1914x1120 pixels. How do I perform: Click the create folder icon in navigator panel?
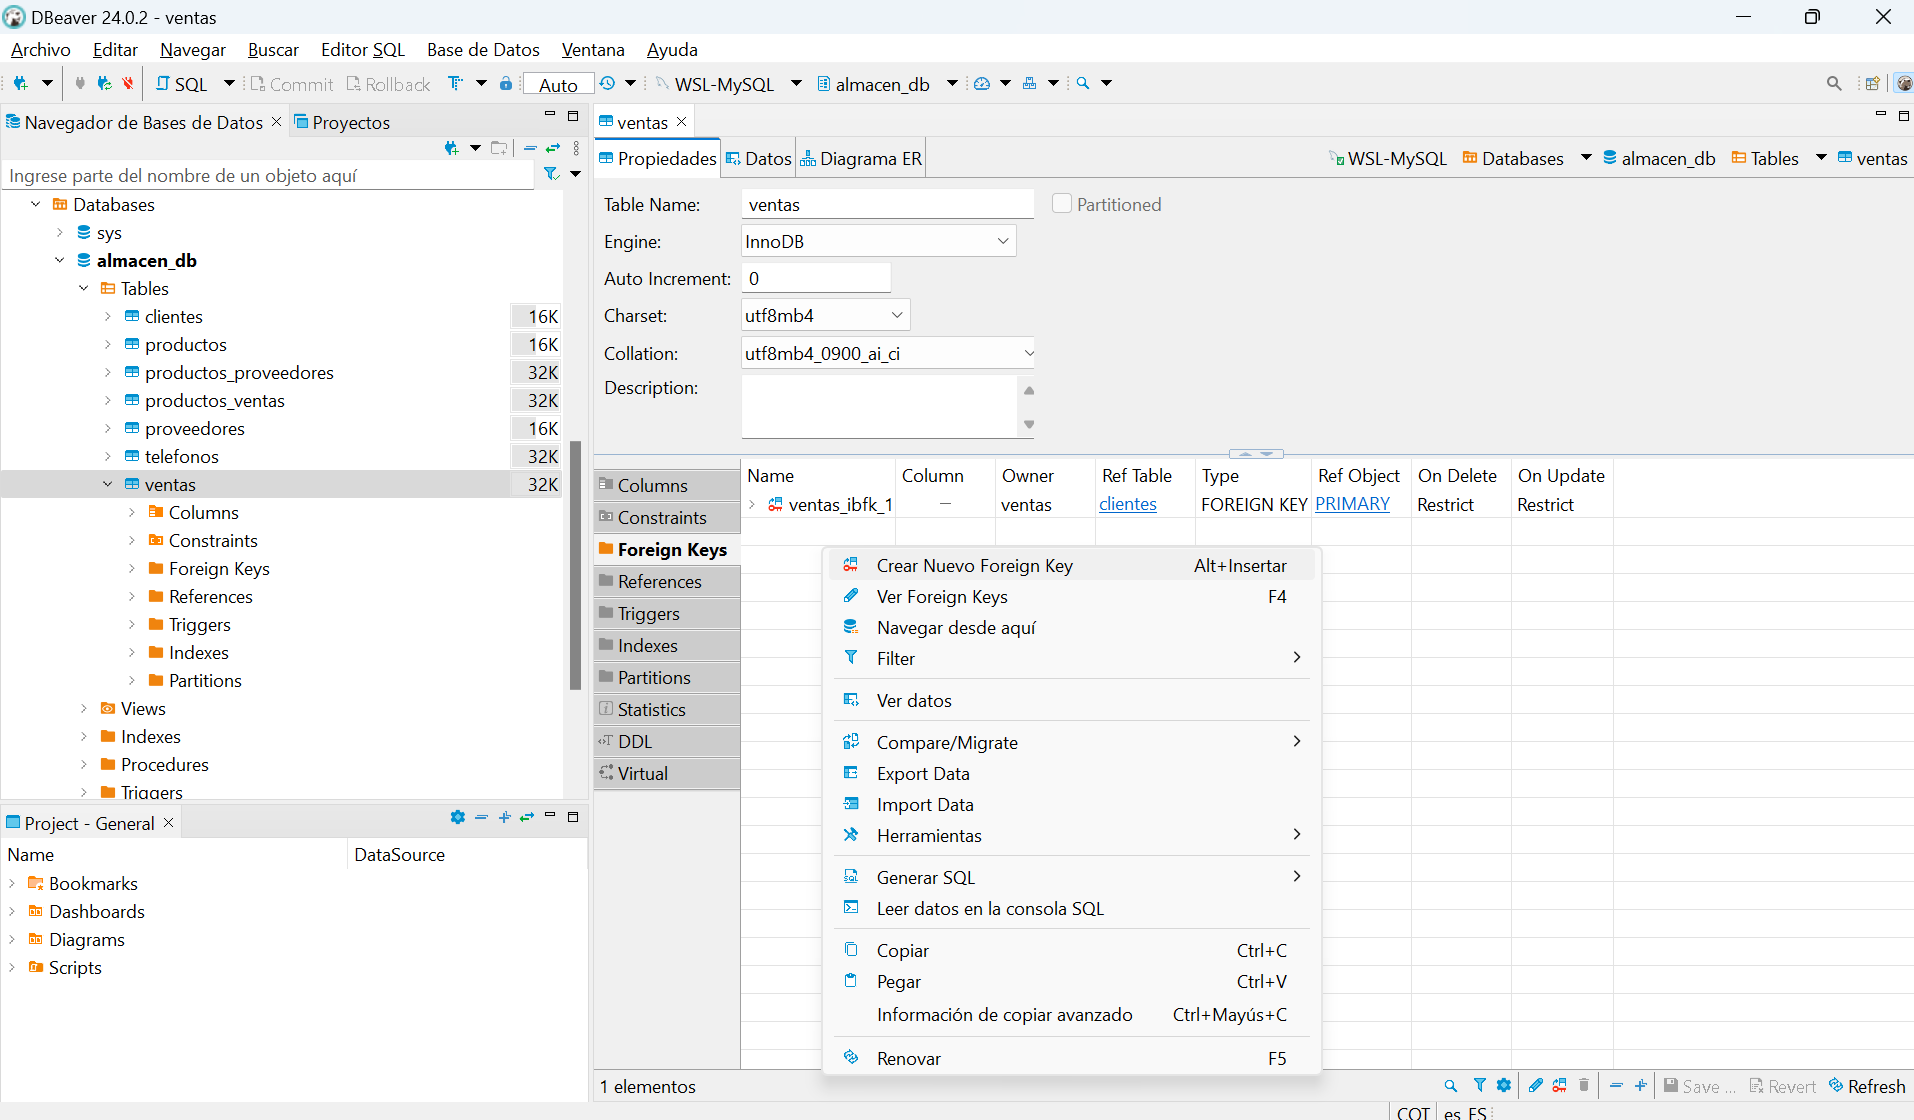coord(499,148)
